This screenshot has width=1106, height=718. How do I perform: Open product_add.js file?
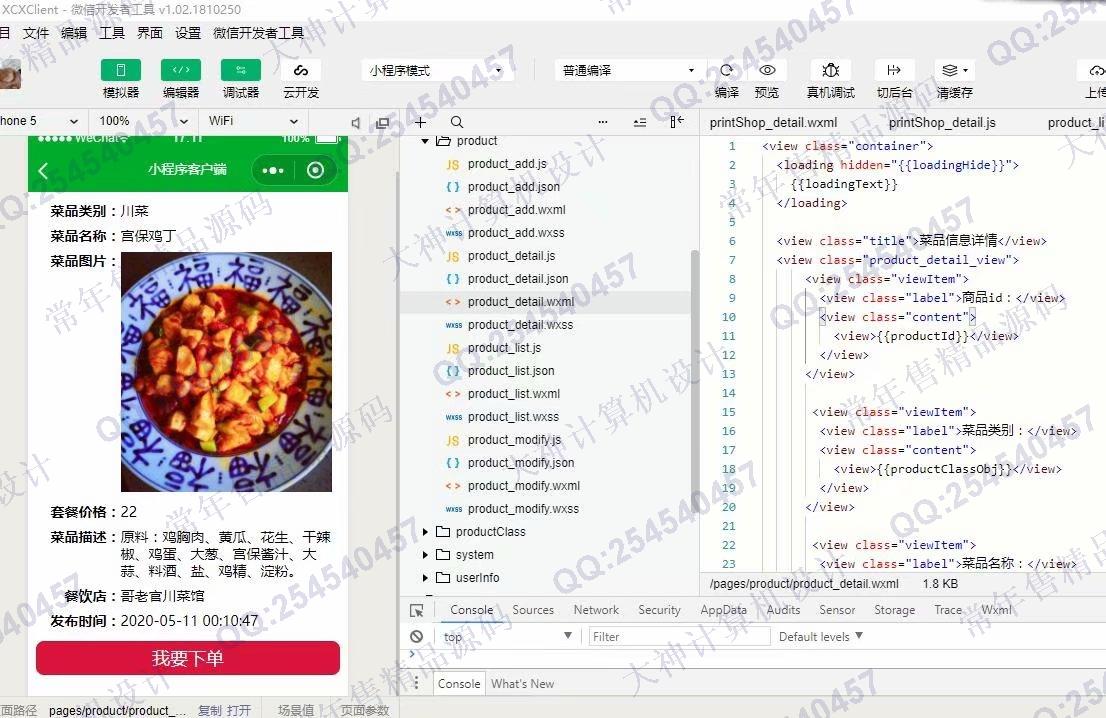tap(506, 164)
